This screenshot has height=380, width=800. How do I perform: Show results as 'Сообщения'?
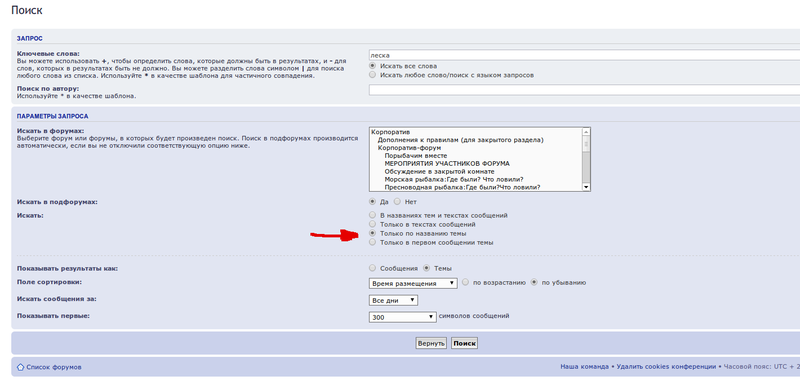coord(372,268)
